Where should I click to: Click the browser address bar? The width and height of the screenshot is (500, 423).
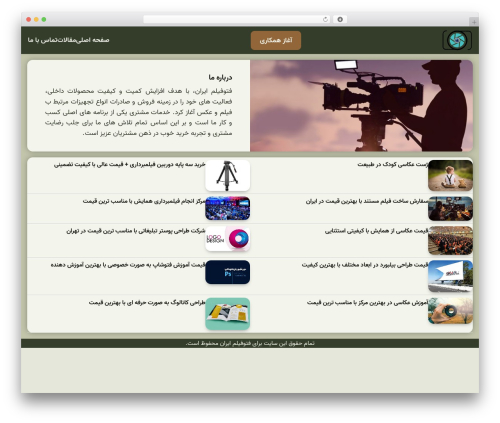pyautogui.click(x=236, y=19)
